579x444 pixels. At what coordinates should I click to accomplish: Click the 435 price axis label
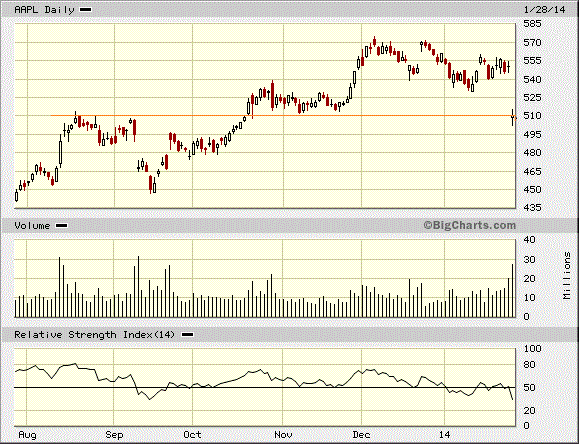point(532,208)
